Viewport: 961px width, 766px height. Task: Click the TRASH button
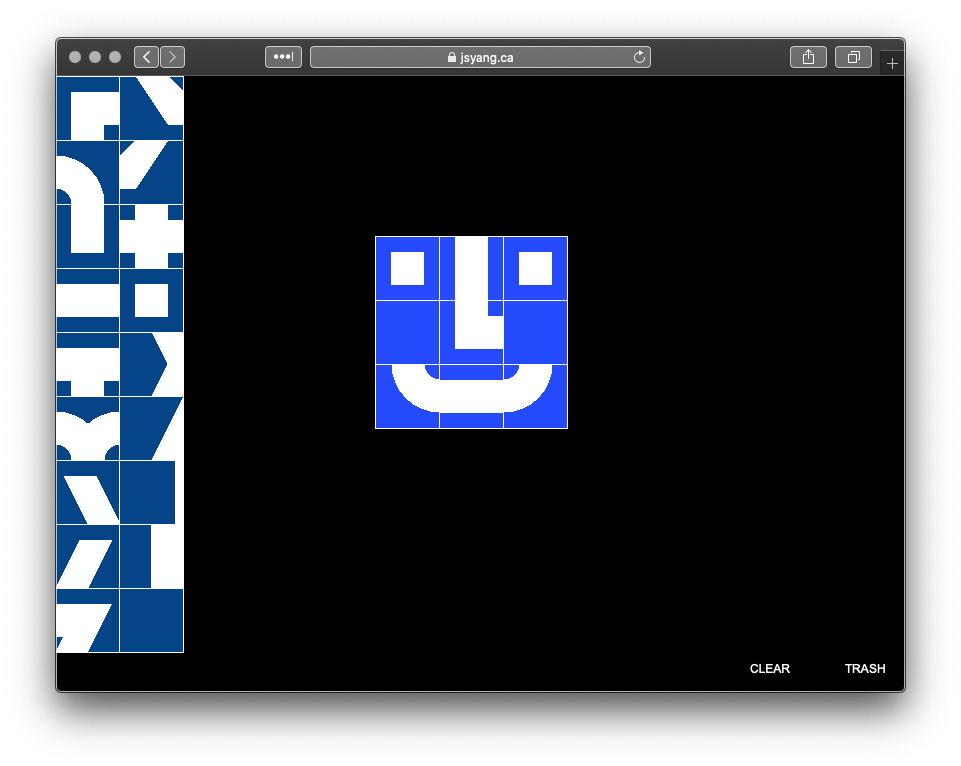tap(864, 669)
